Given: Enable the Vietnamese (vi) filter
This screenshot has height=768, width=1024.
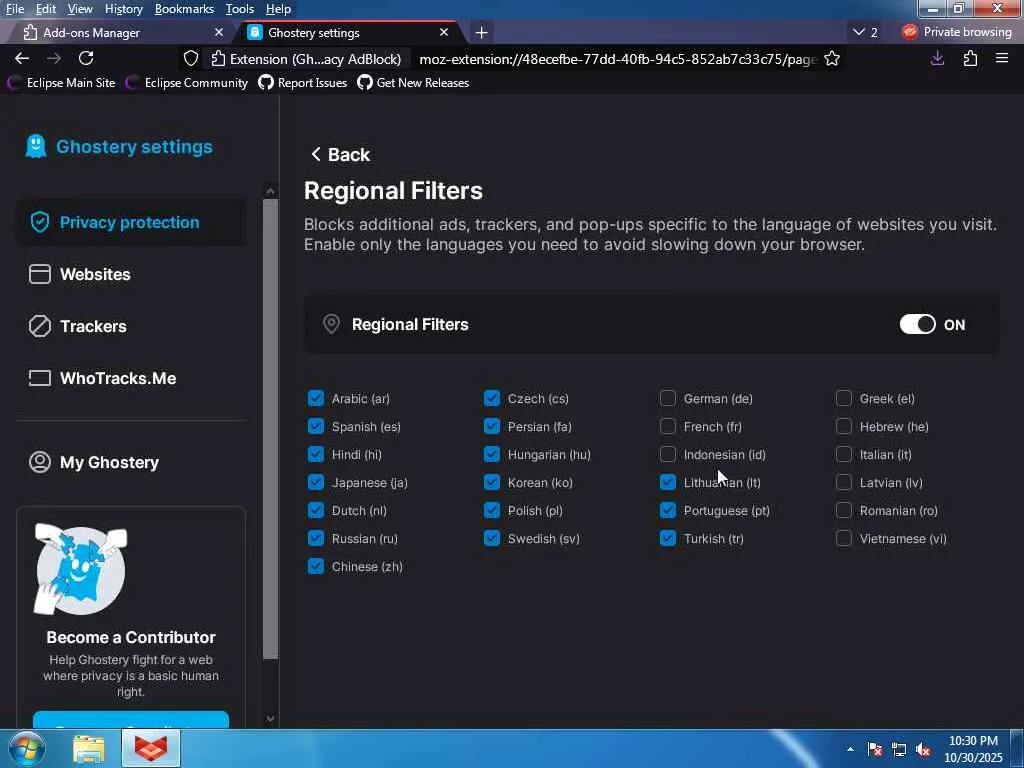Looking at the screenshot, I should (844, 539).
